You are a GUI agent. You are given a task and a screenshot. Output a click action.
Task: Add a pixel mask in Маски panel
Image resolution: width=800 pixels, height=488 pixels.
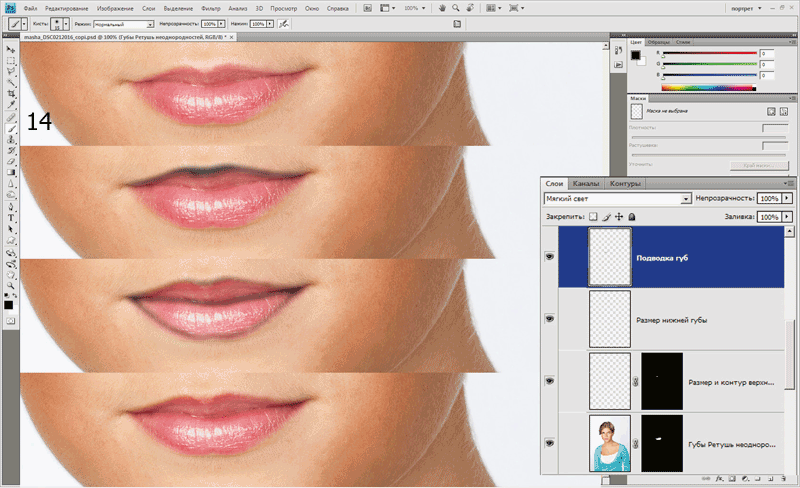771,111
